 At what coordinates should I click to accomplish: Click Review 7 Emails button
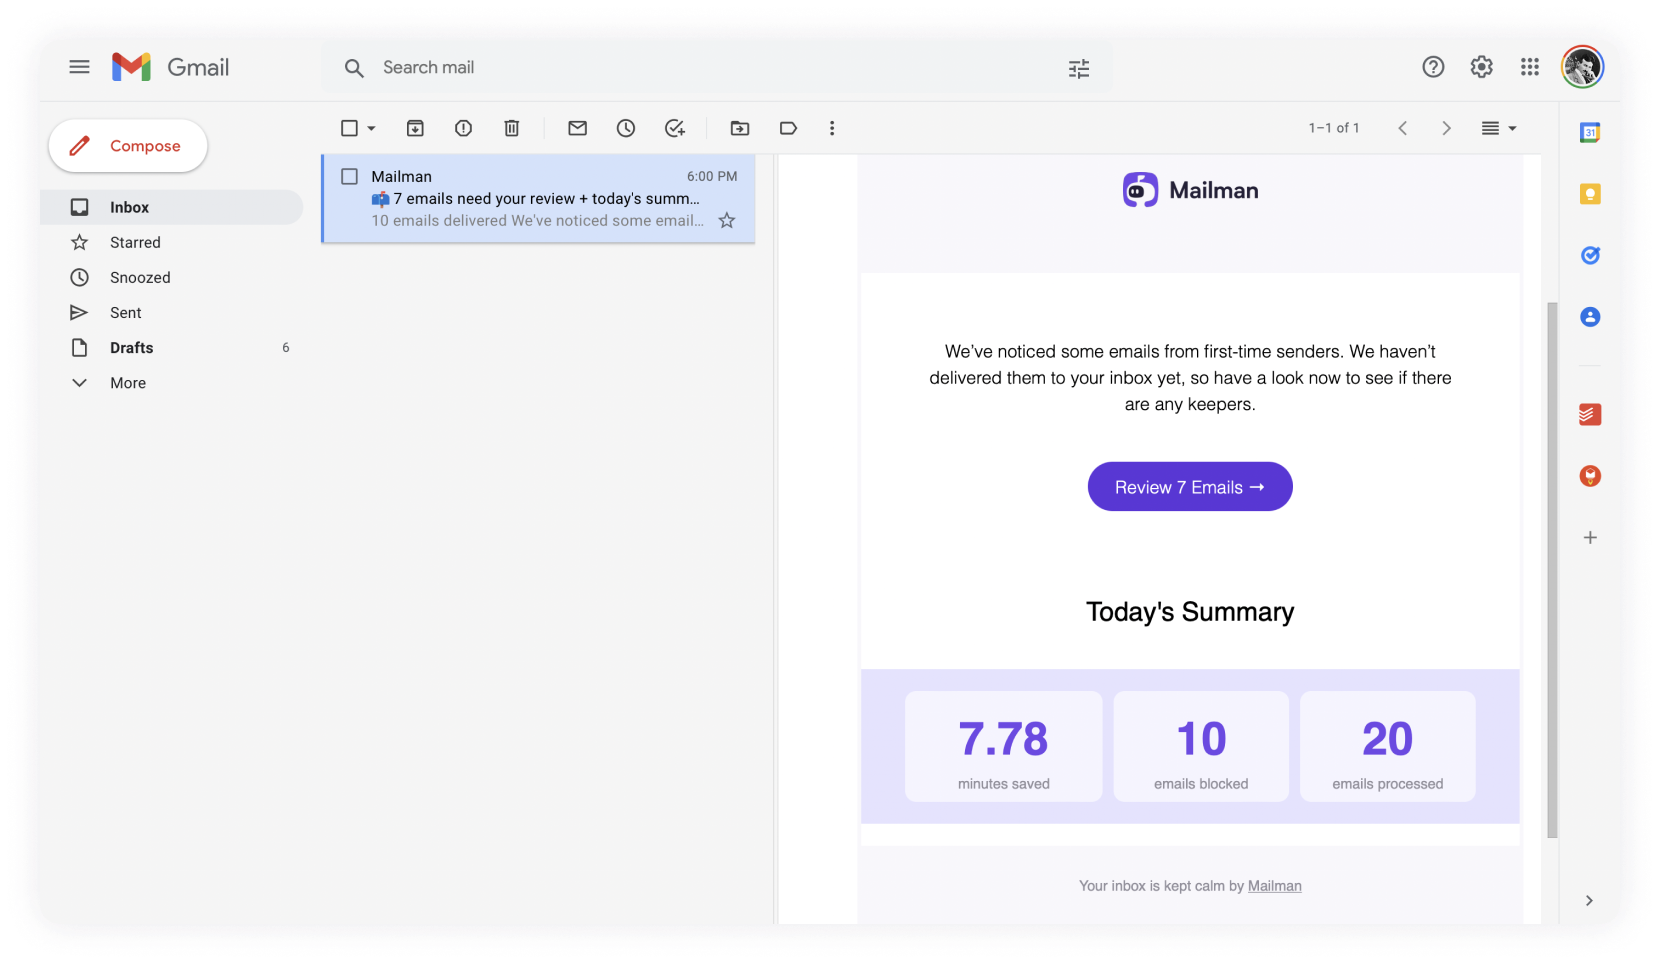coord(1190,487)
